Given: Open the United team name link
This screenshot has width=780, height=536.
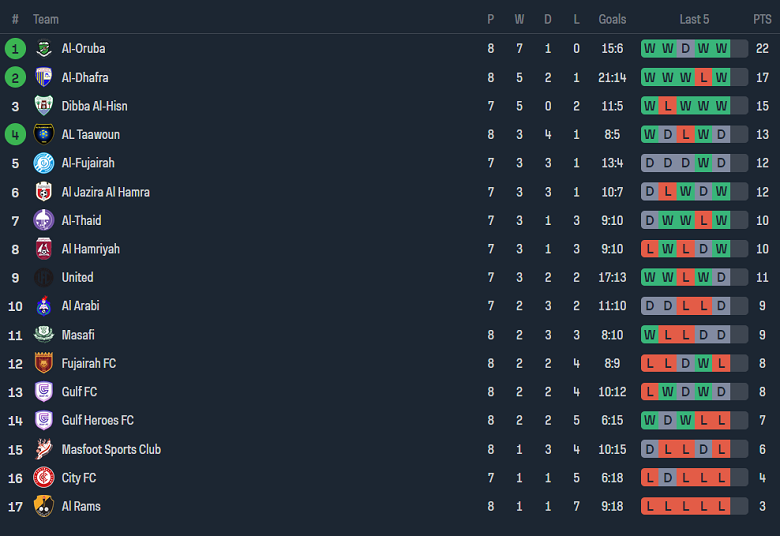Looking at the screenshot, I should 77,277.
